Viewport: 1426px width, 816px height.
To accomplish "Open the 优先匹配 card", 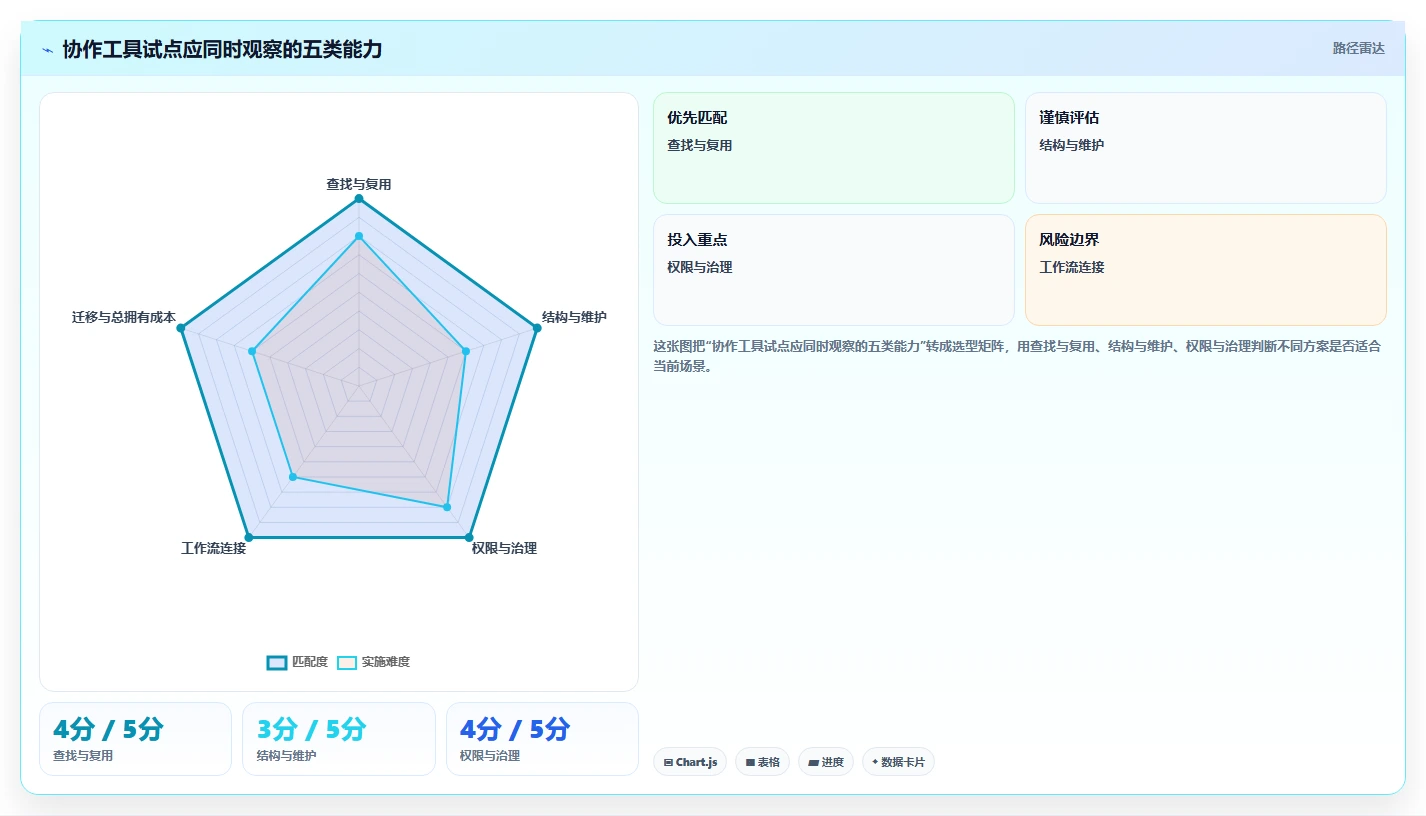I will tap(834, 148).
